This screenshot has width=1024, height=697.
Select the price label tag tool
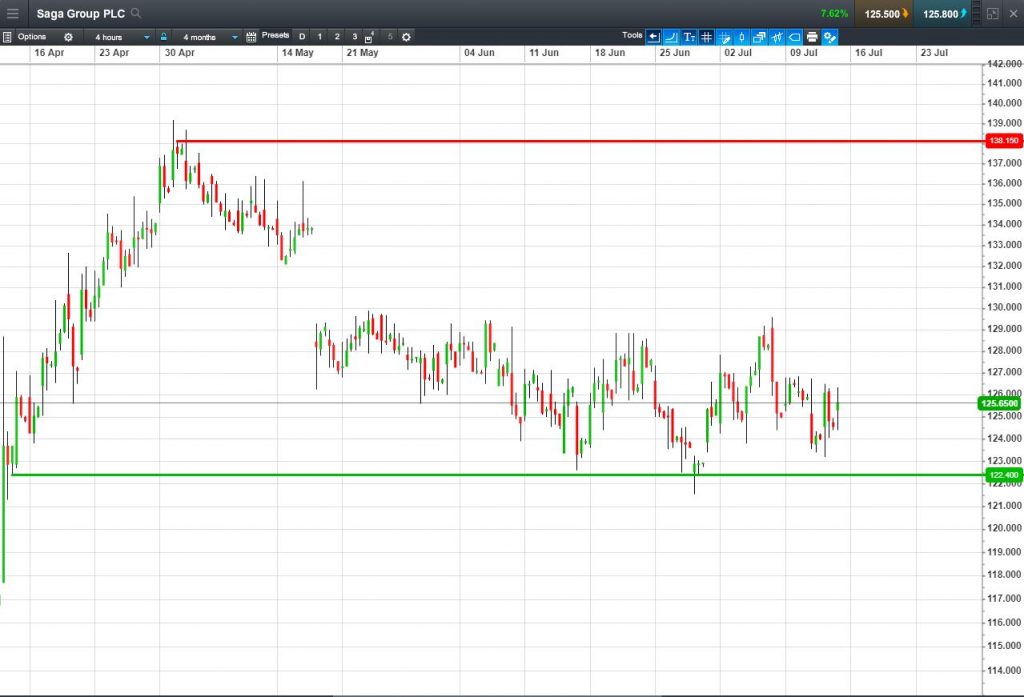795,37
